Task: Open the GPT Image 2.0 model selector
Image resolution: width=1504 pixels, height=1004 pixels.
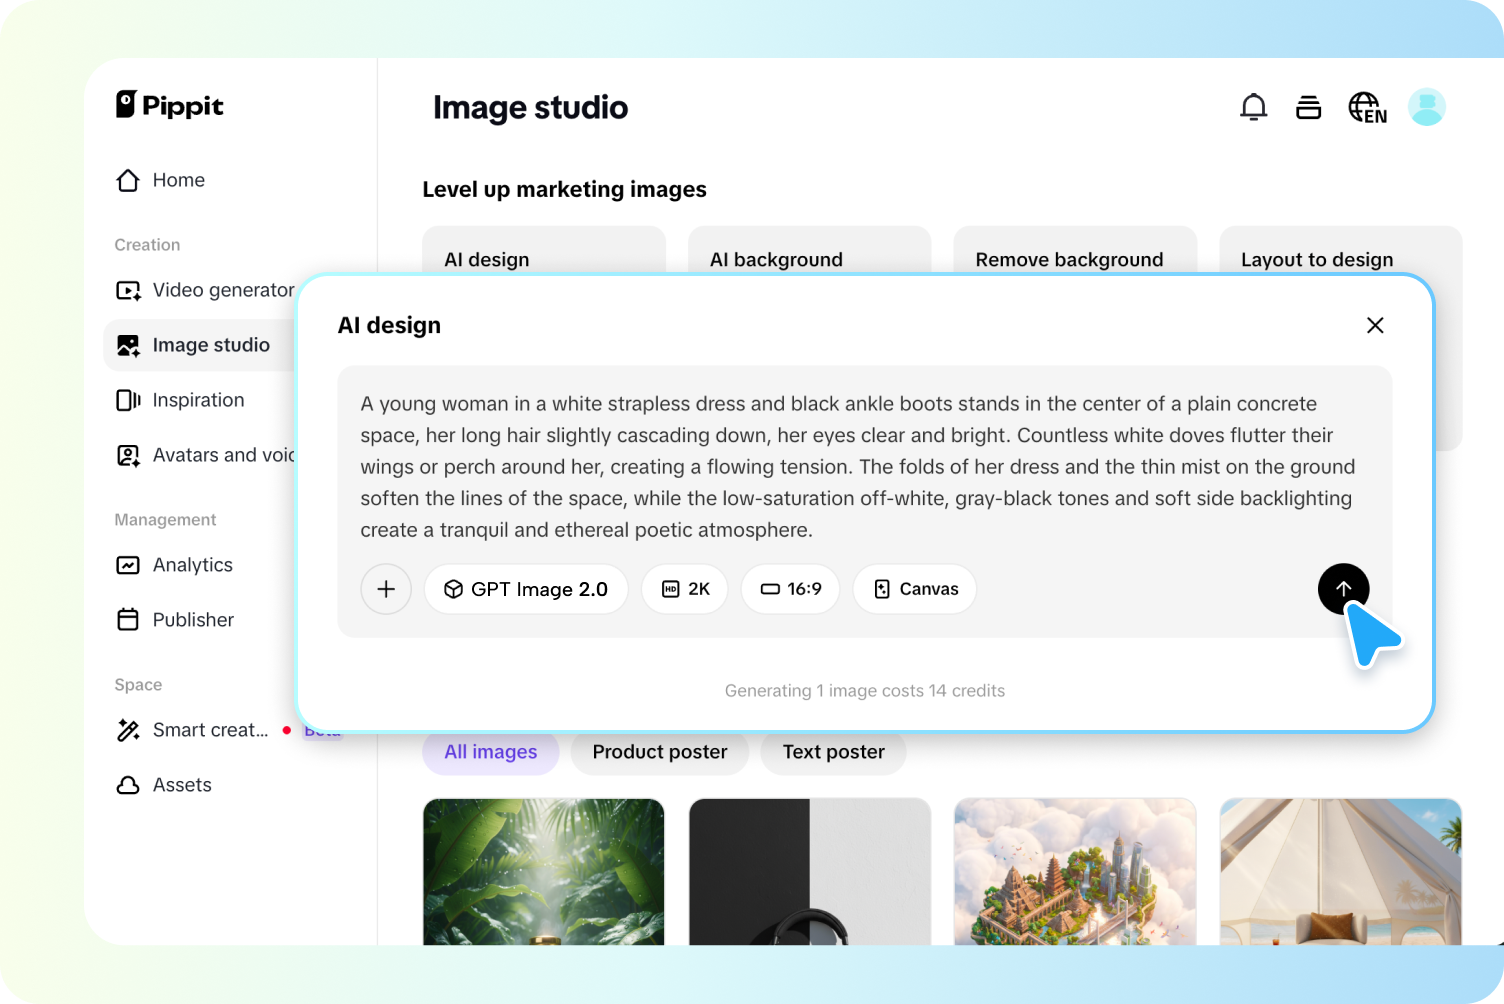Action: point(526,589)
